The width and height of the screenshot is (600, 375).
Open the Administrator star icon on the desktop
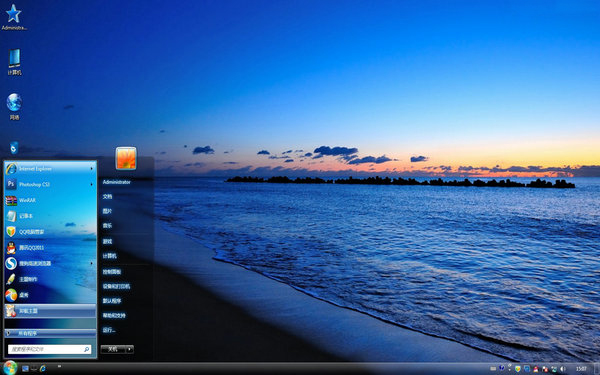coord(14,17)
